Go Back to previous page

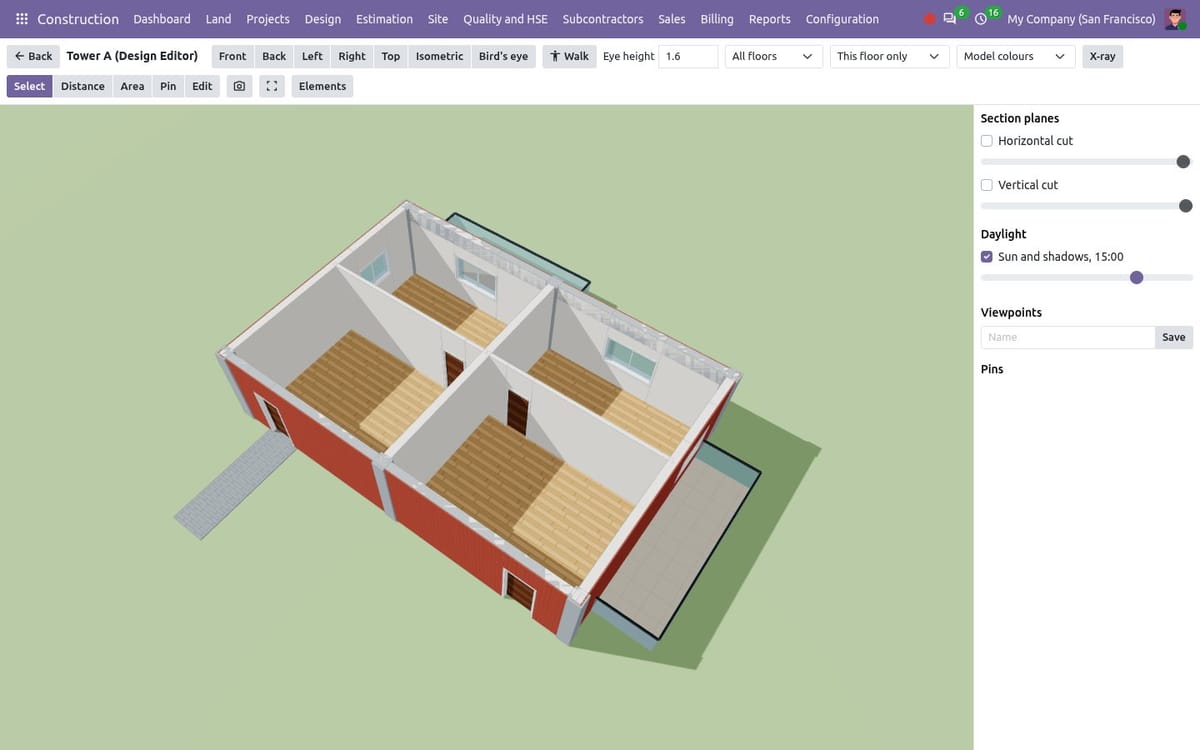(x=33, y=56)
